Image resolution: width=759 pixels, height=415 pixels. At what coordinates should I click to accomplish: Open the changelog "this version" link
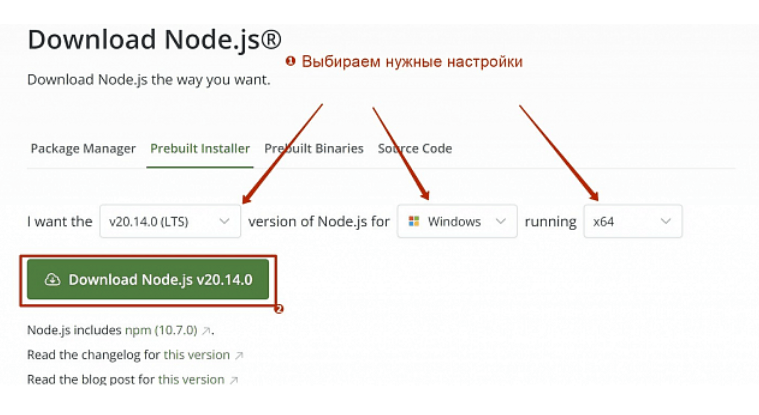(196, 355)
